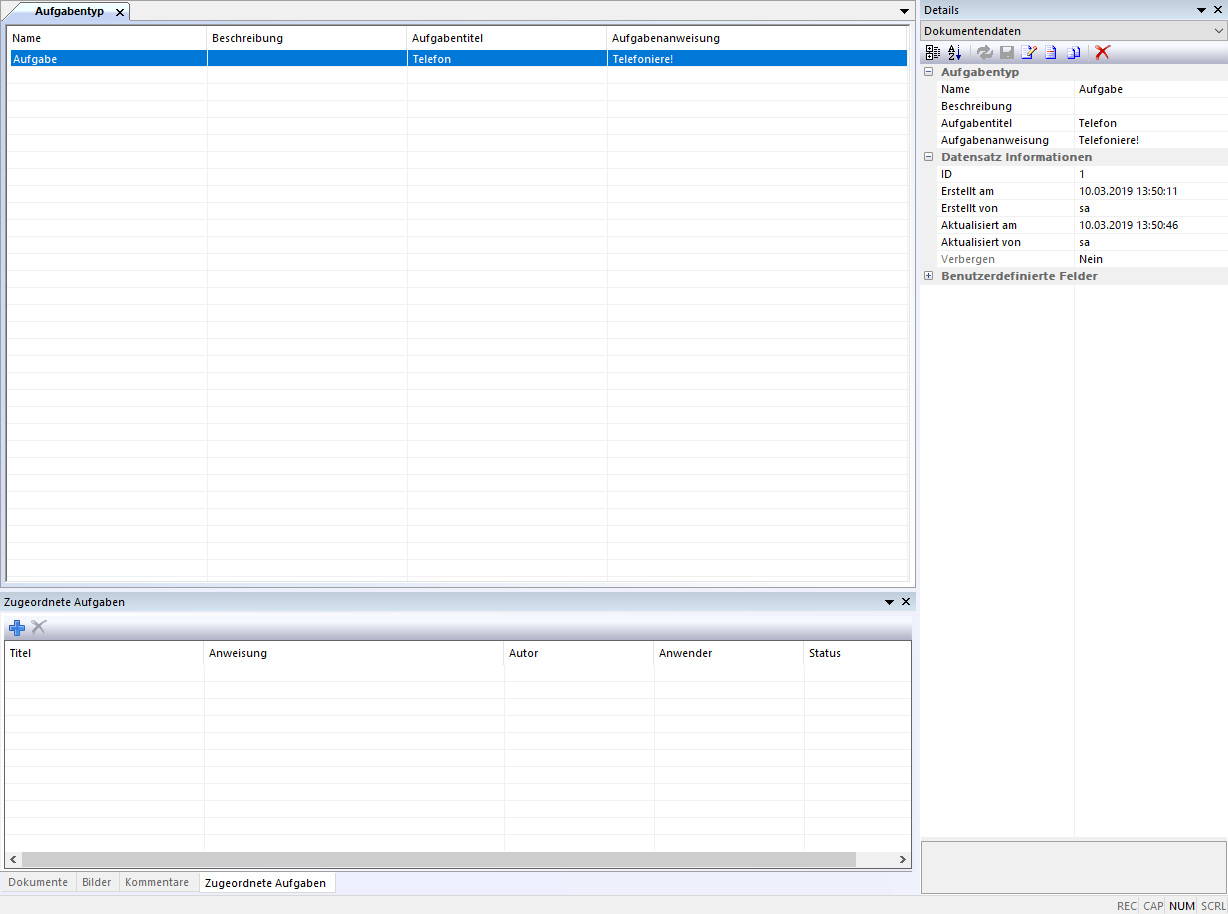The height and width of the screenshot is (914, 1228).
Task: Switch details to categorized view
Action: pos(932,52)
